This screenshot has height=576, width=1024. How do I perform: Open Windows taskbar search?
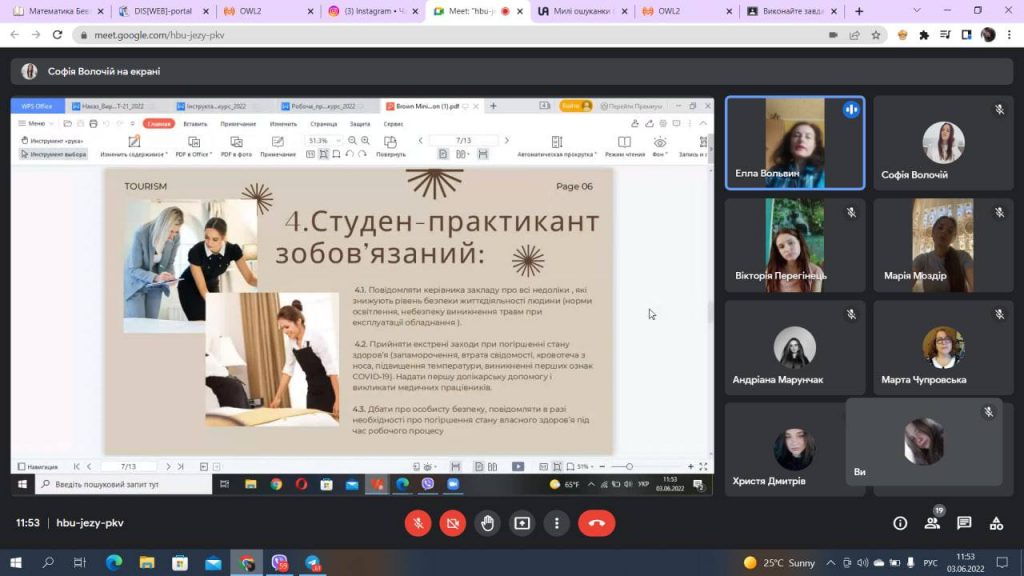coord(48,563)
